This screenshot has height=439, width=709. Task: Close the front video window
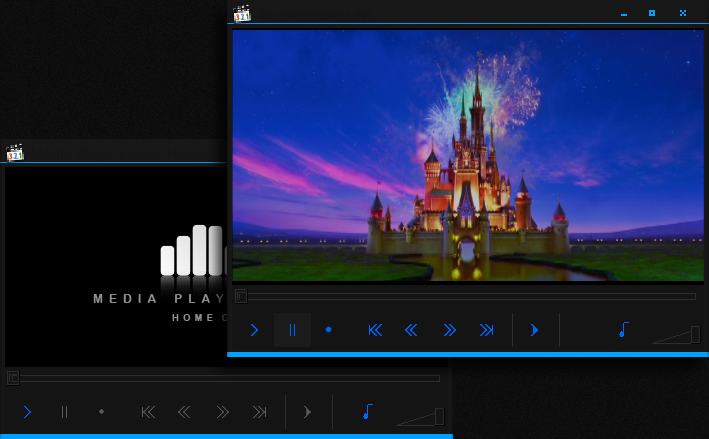coord(683,13)
